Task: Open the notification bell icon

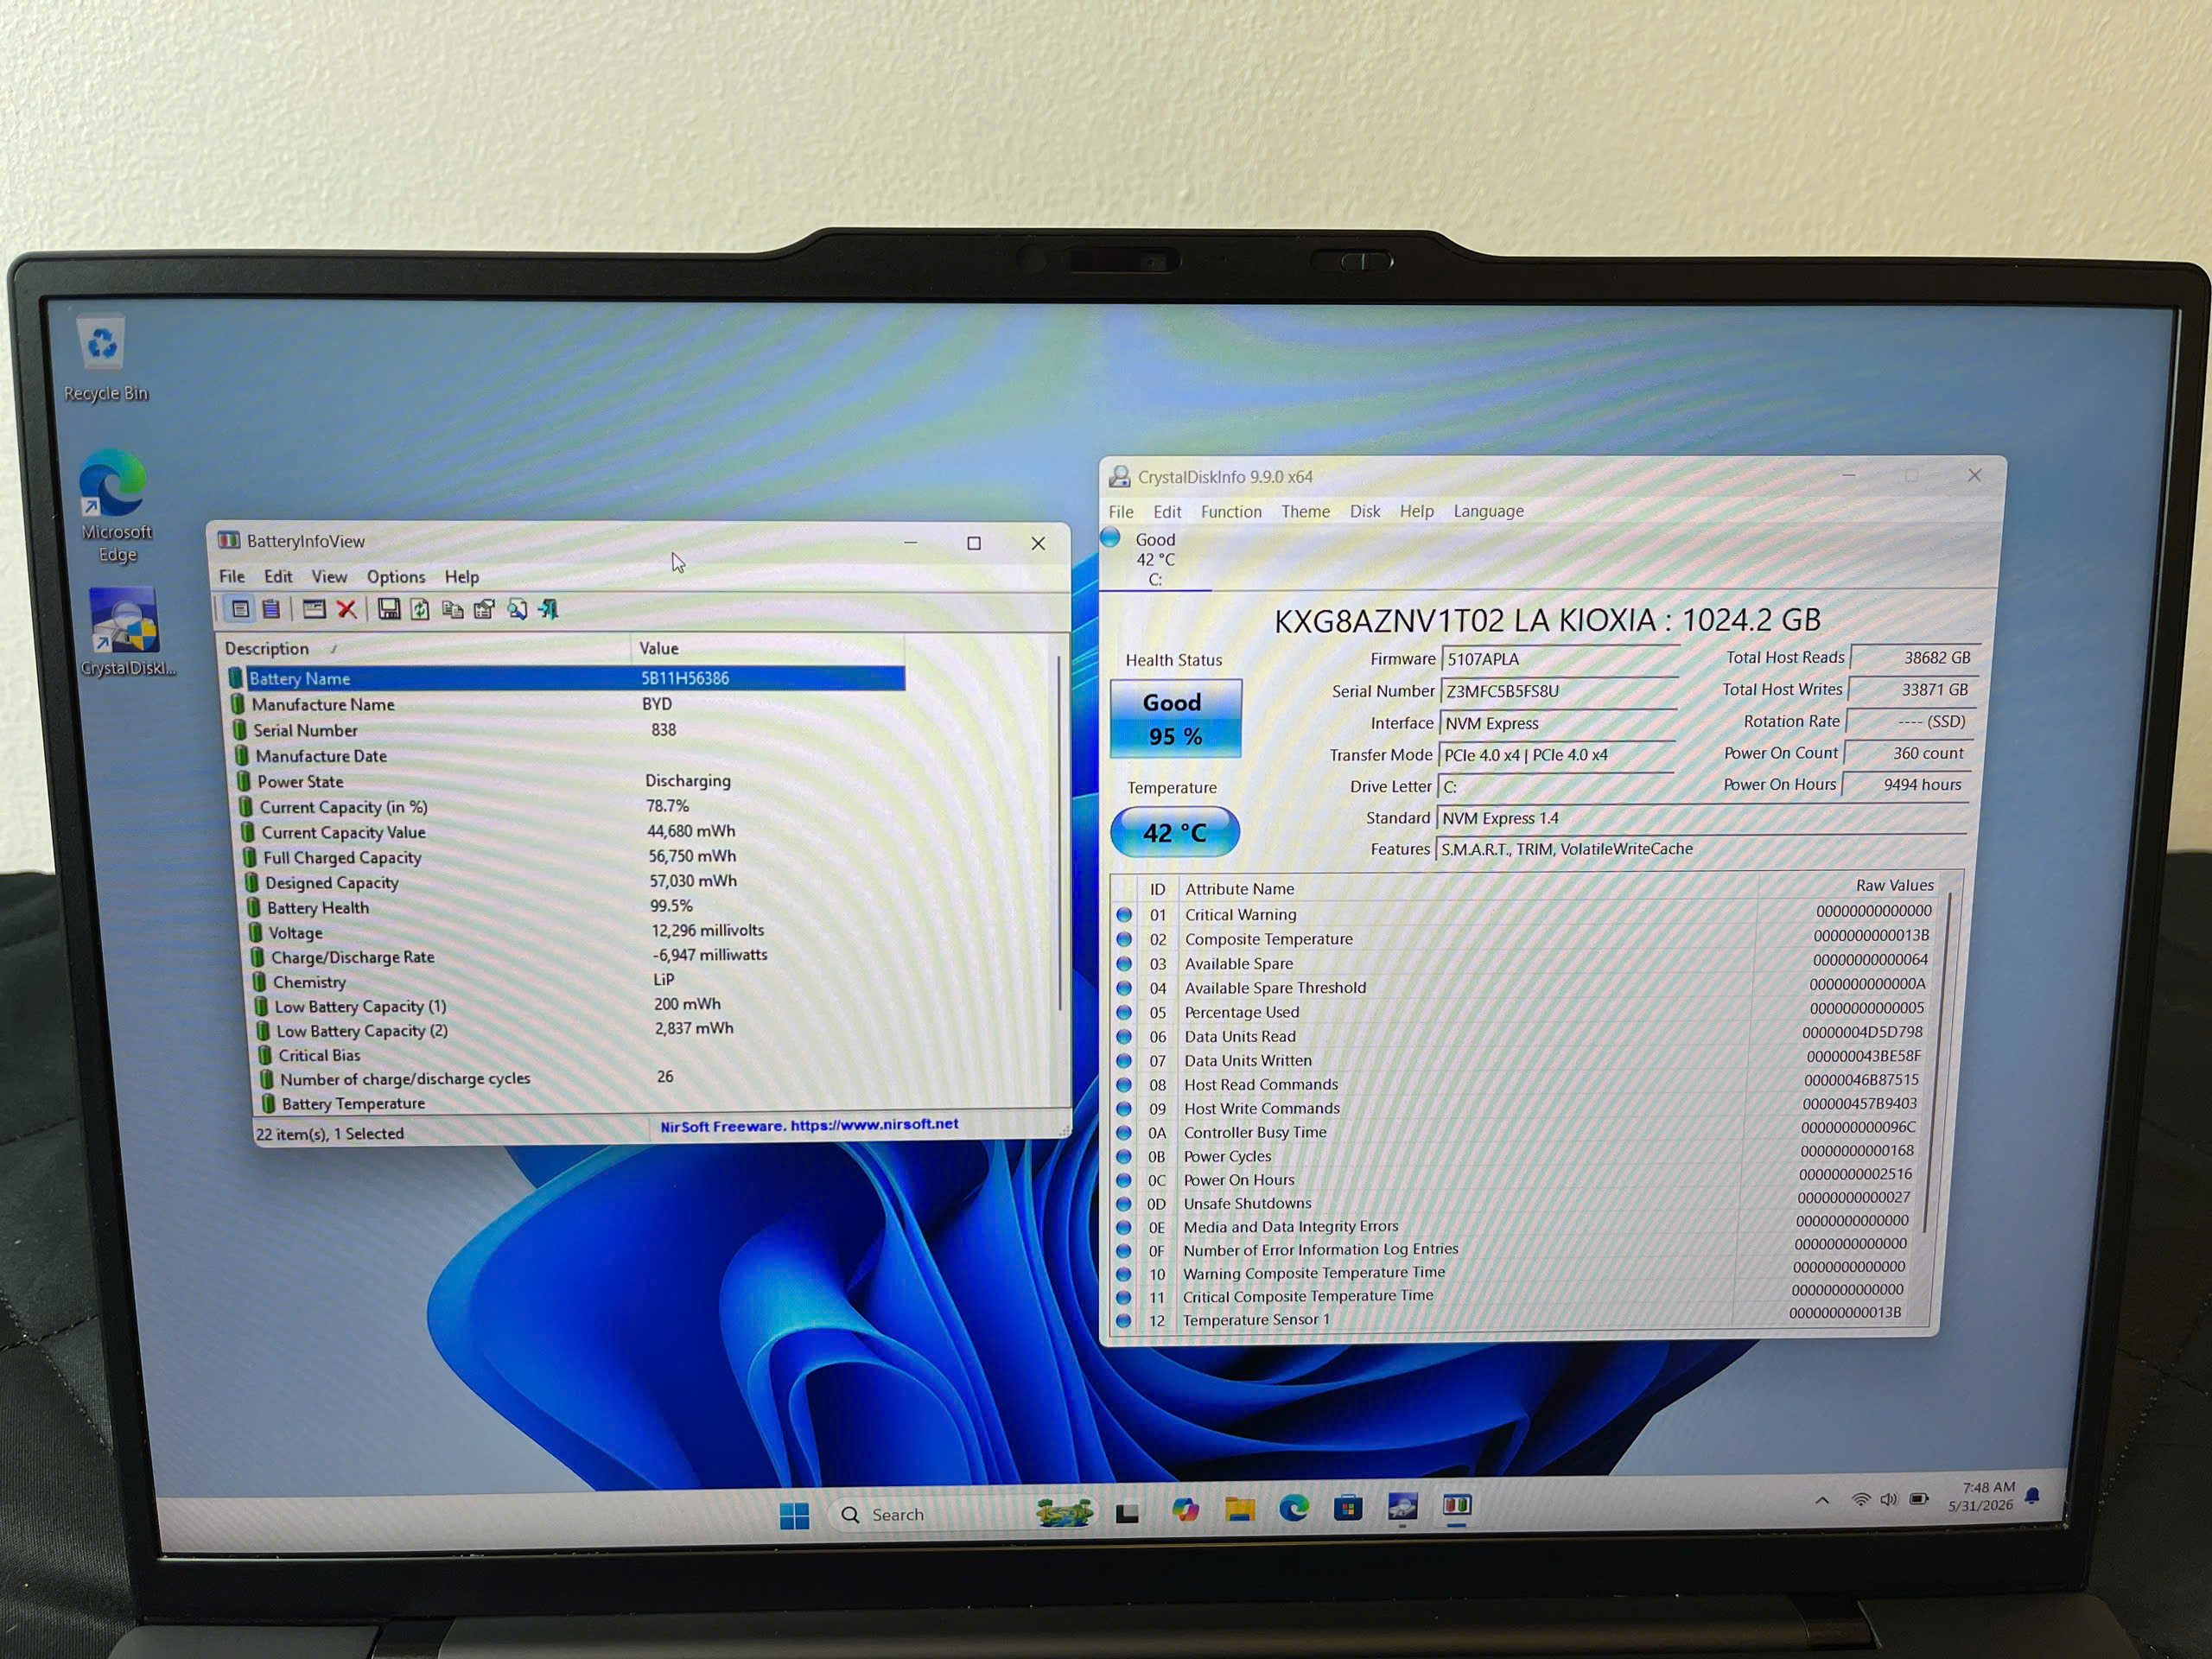Action: 2032,1496
